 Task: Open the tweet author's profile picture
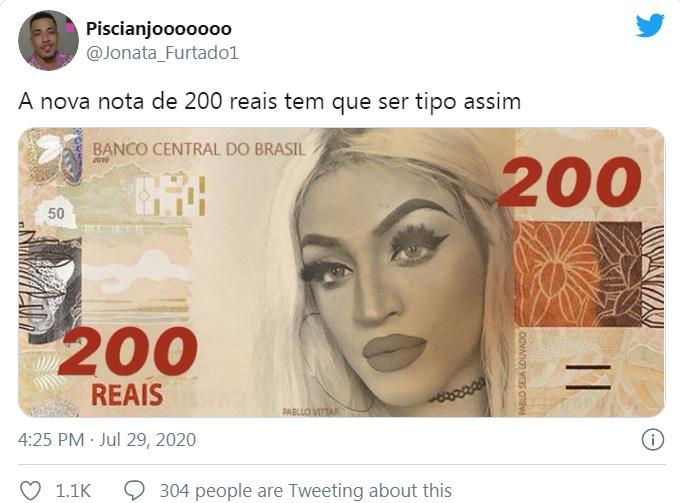click(48, 40)
